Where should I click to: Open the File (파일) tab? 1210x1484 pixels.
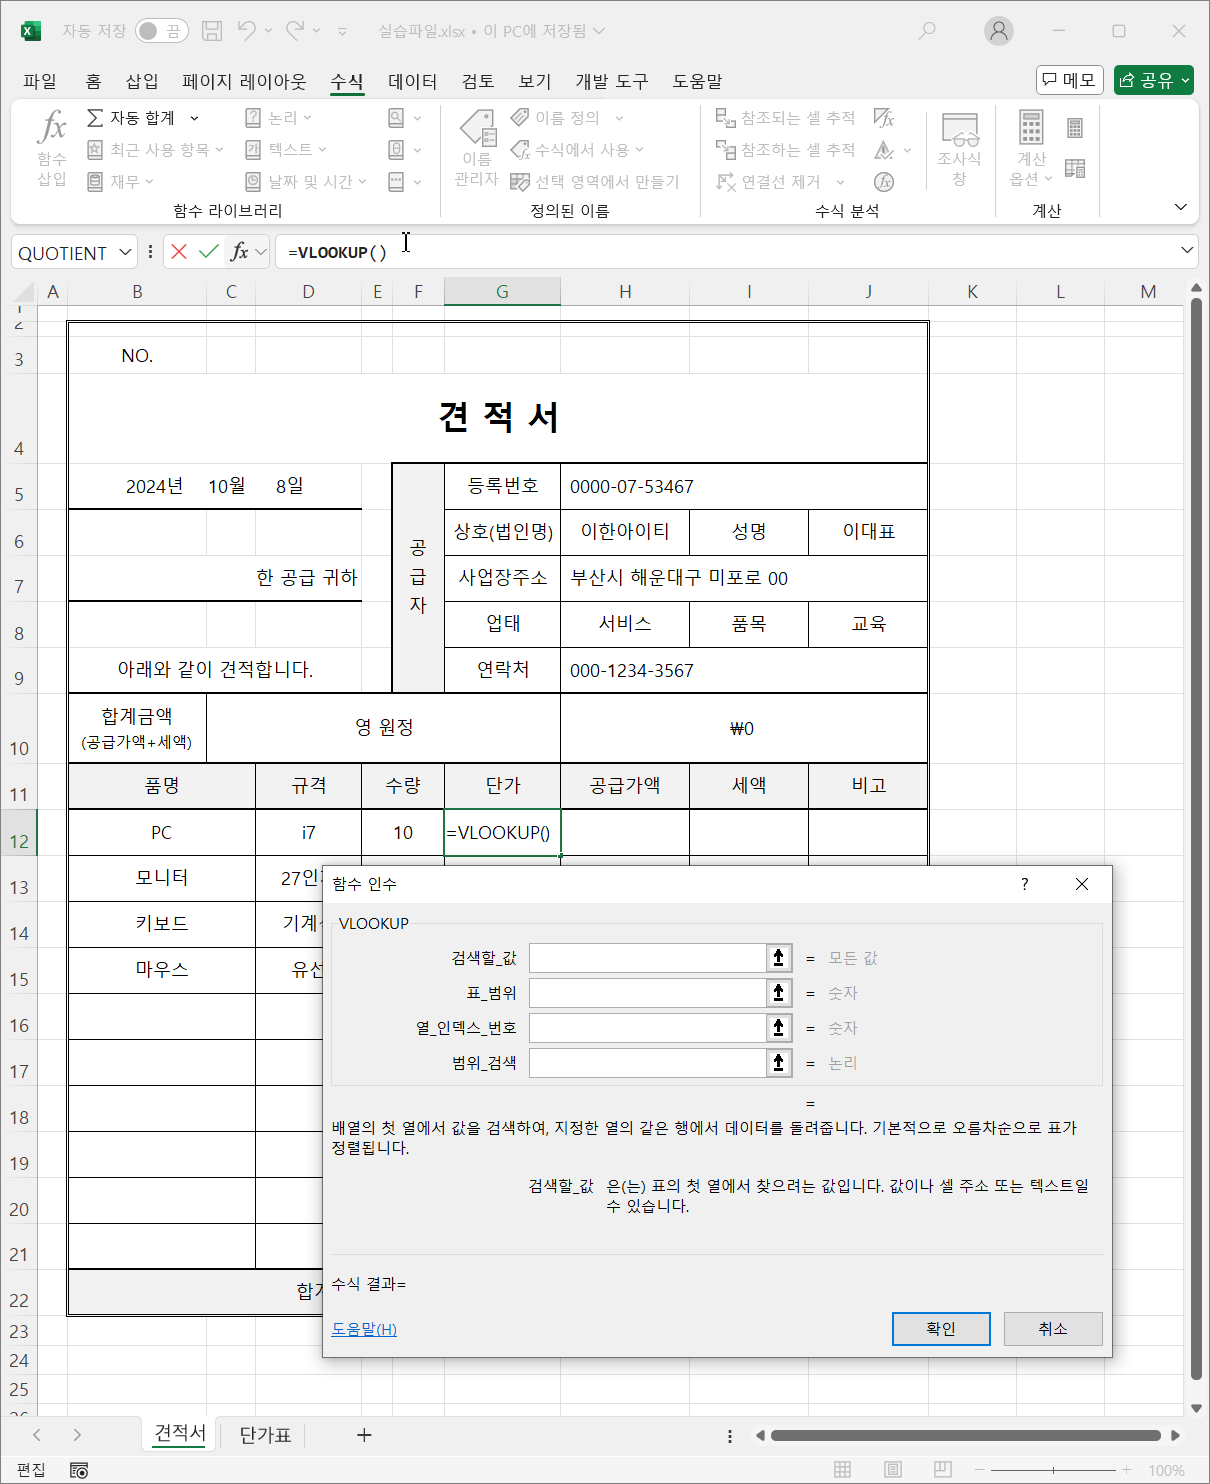point(40,81)
